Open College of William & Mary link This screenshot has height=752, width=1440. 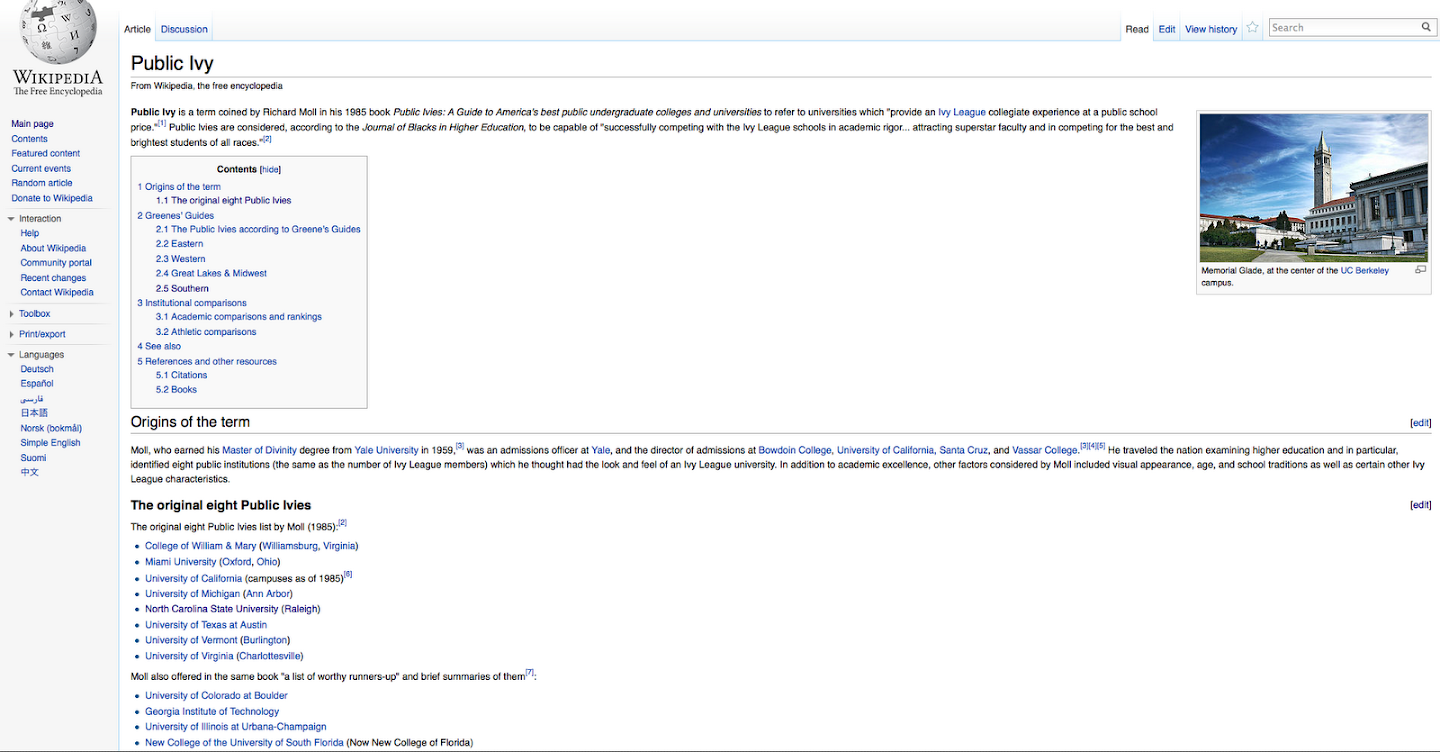(x=200, y=546)
